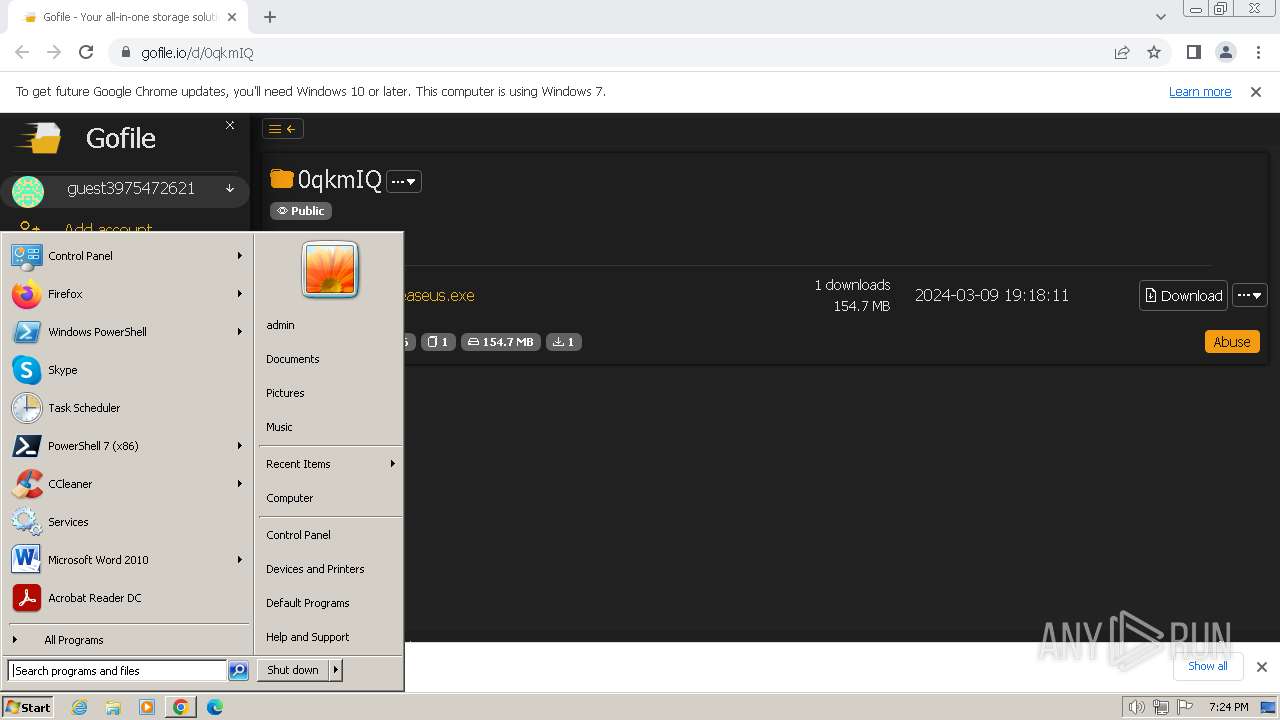
Task: Open file options dropdown next to Download
Action: pyautogui.click(x=1250, y=295)
